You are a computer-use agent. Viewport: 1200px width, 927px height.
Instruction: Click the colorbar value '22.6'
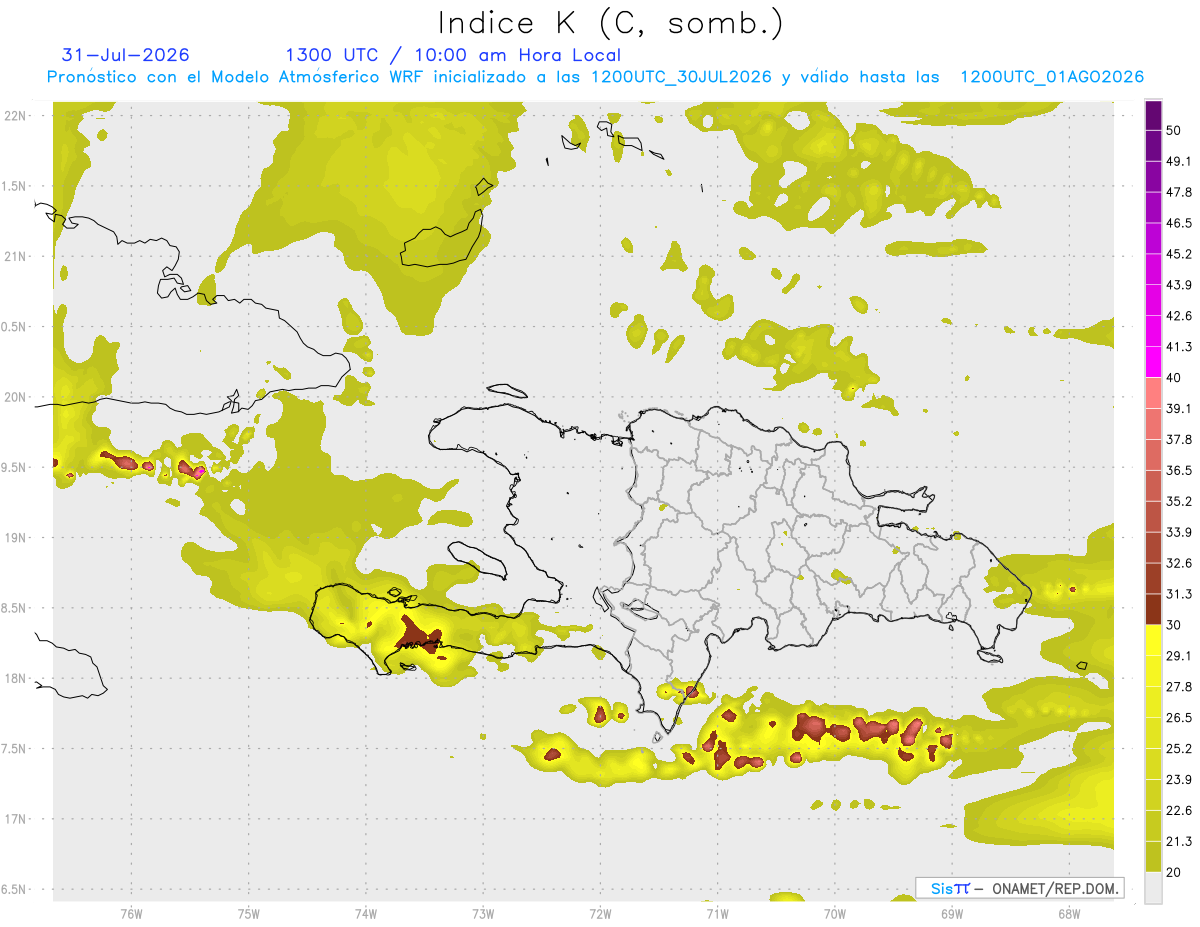[1179, 811]
